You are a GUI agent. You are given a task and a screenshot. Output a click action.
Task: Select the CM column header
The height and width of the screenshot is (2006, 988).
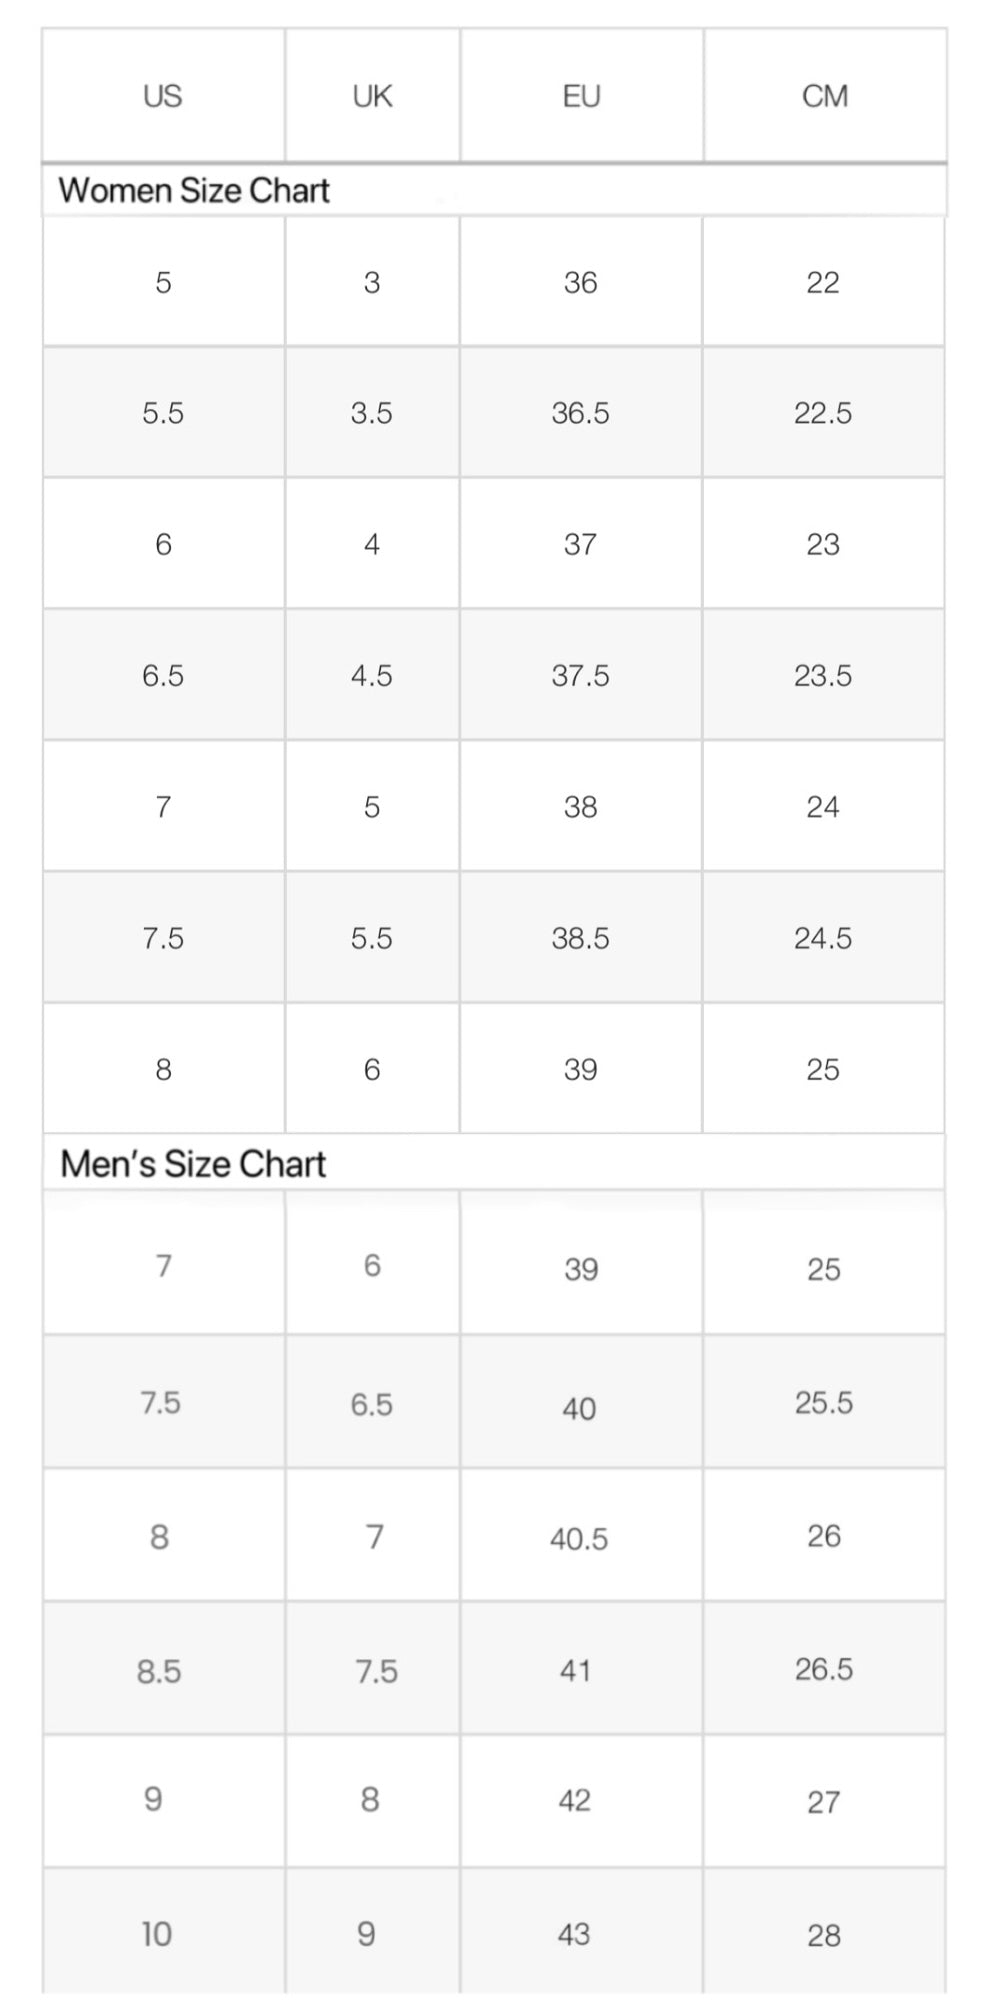pyautogui.click(x=824, y=96)
